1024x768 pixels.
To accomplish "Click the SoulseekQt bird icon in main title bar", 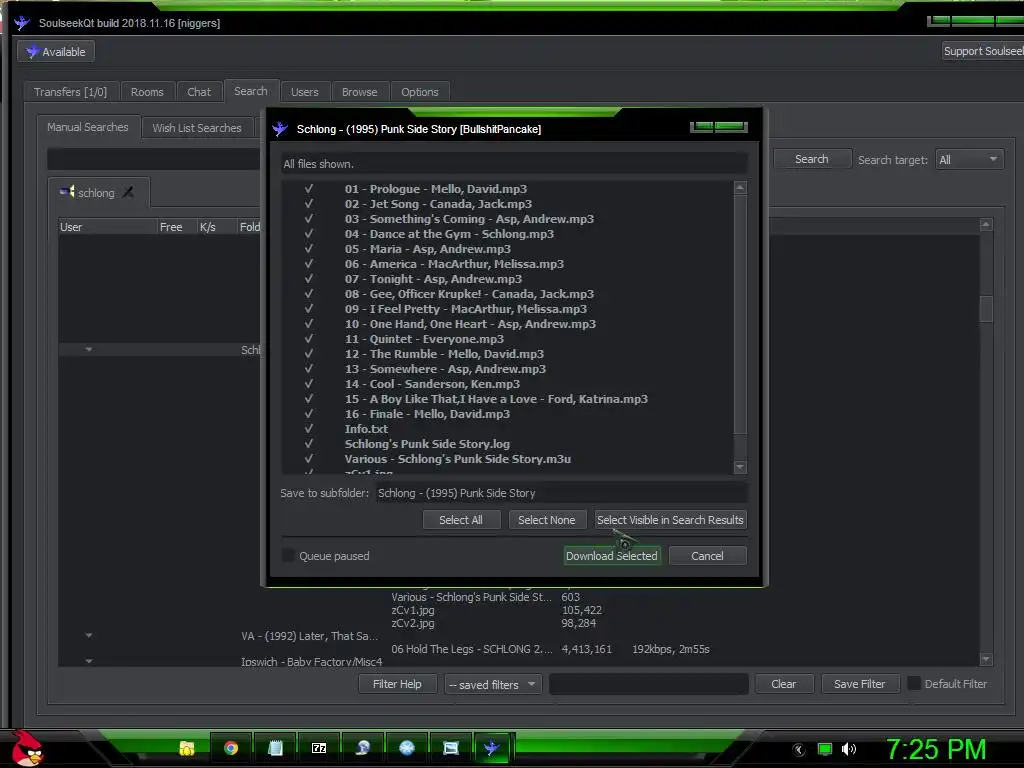I will tap(22, 23).
